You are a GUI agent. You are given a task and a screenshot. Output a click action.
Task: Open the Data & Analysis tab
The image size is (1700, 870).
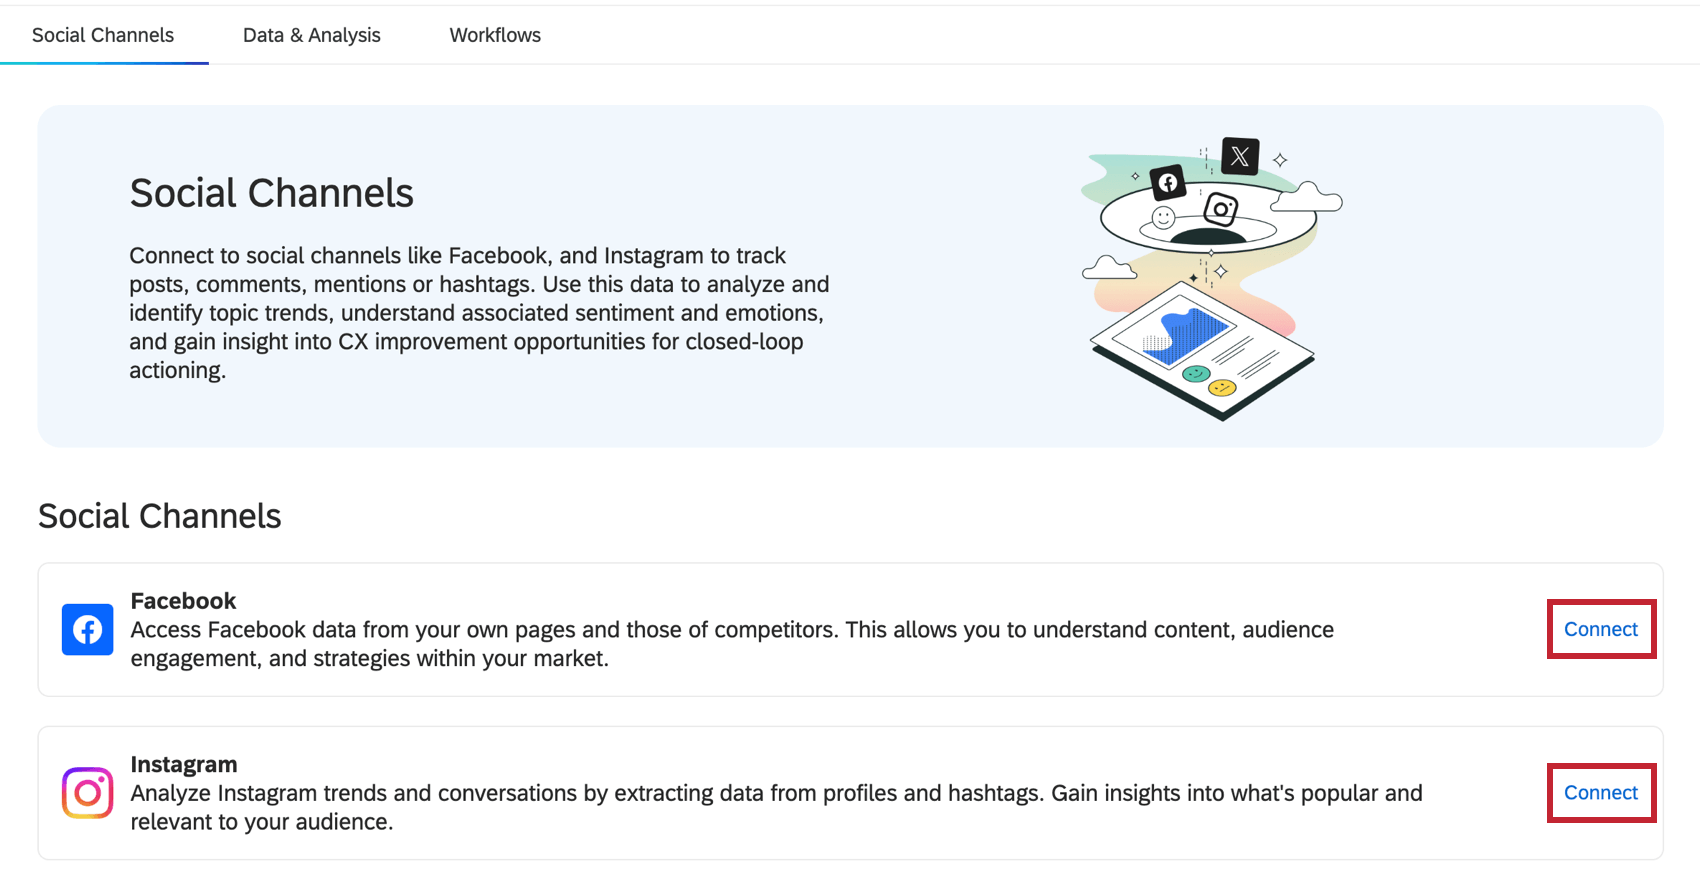[312, 35]
